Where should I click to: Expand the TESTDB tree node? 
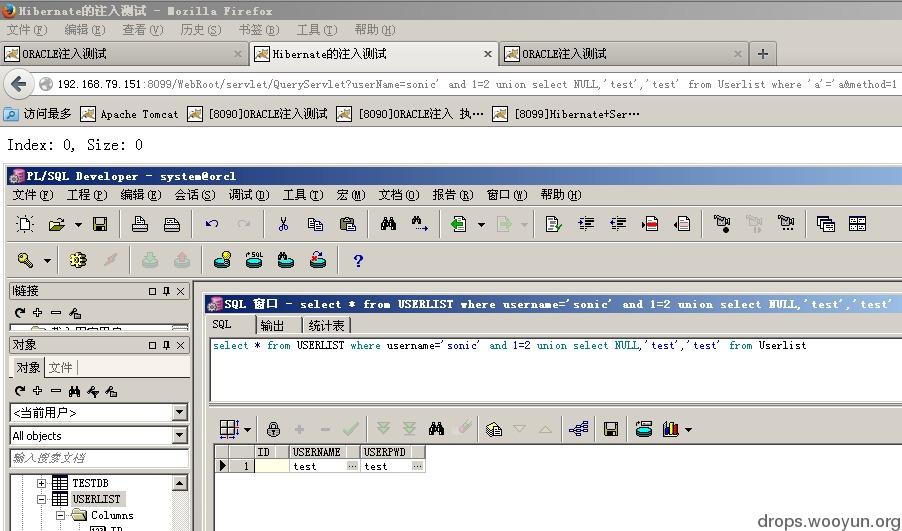click(x=42, y=483)
